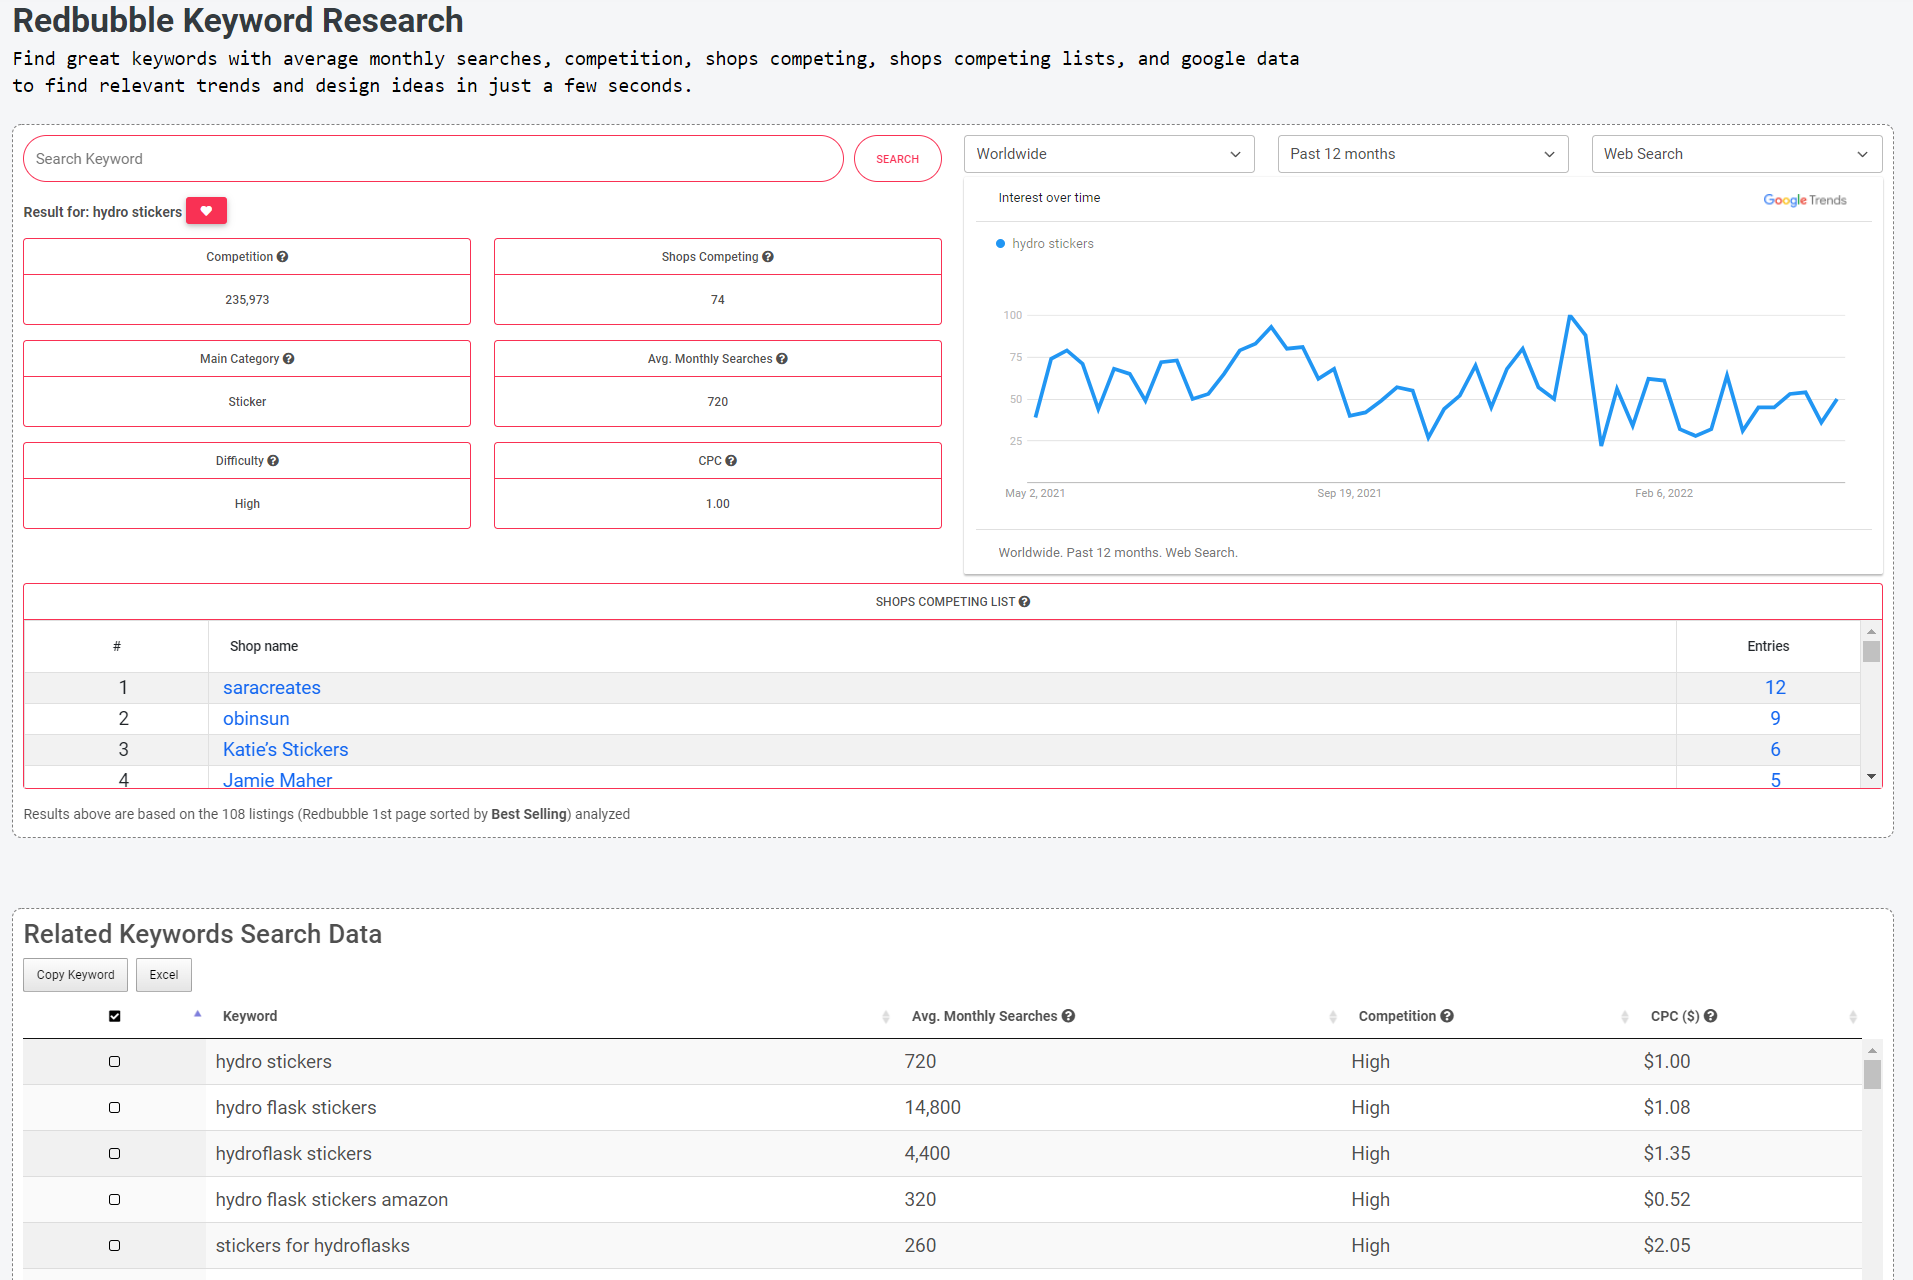Open Avg. Monthly Searches help icon in stats card
1913x1280 pixels.
pos(782,359)
